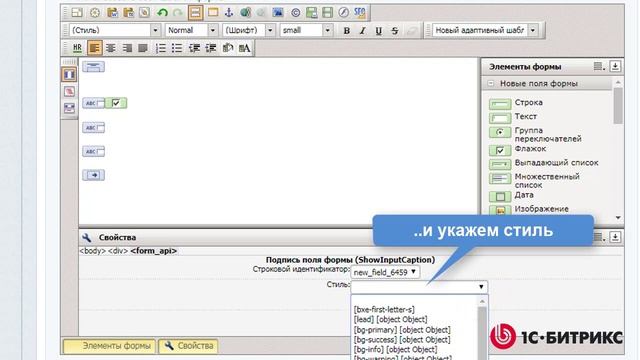This screenshot has width=640, height=360.
Task: Toggle bold formatting B
Action: [x=347, y=31]
